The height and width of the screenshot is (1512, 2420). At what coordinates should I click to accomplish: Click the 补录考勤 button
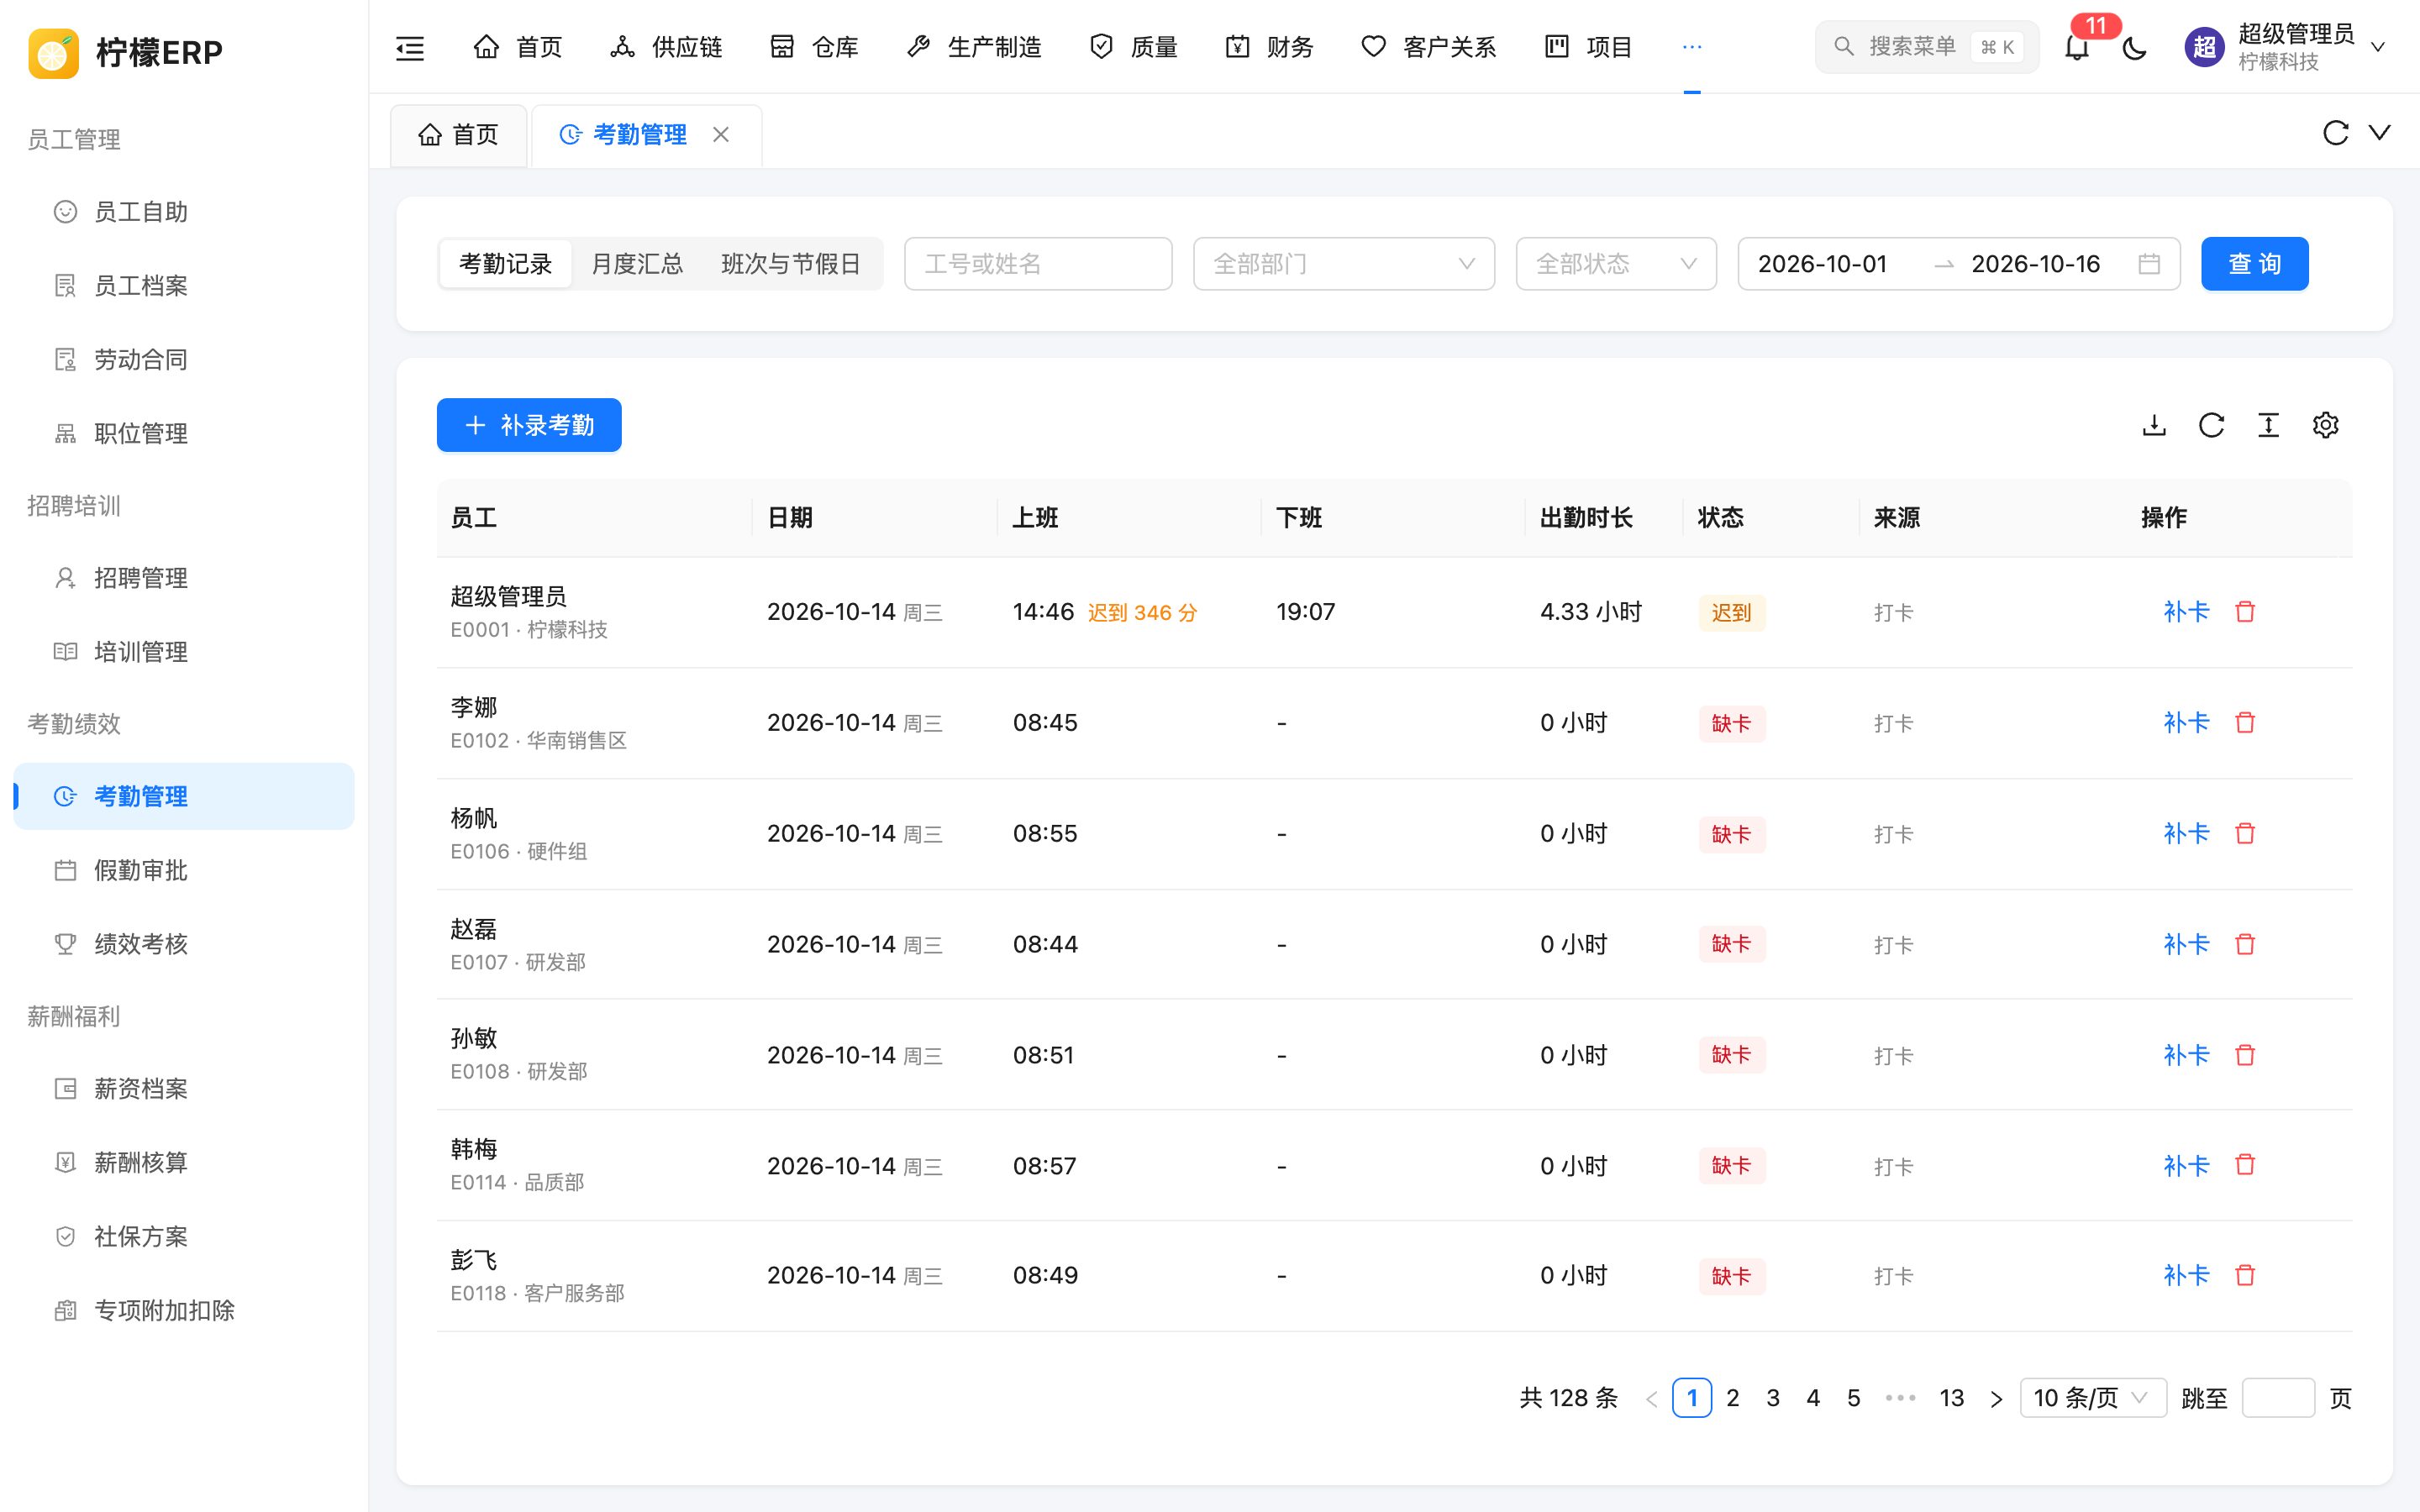(529, 425)
